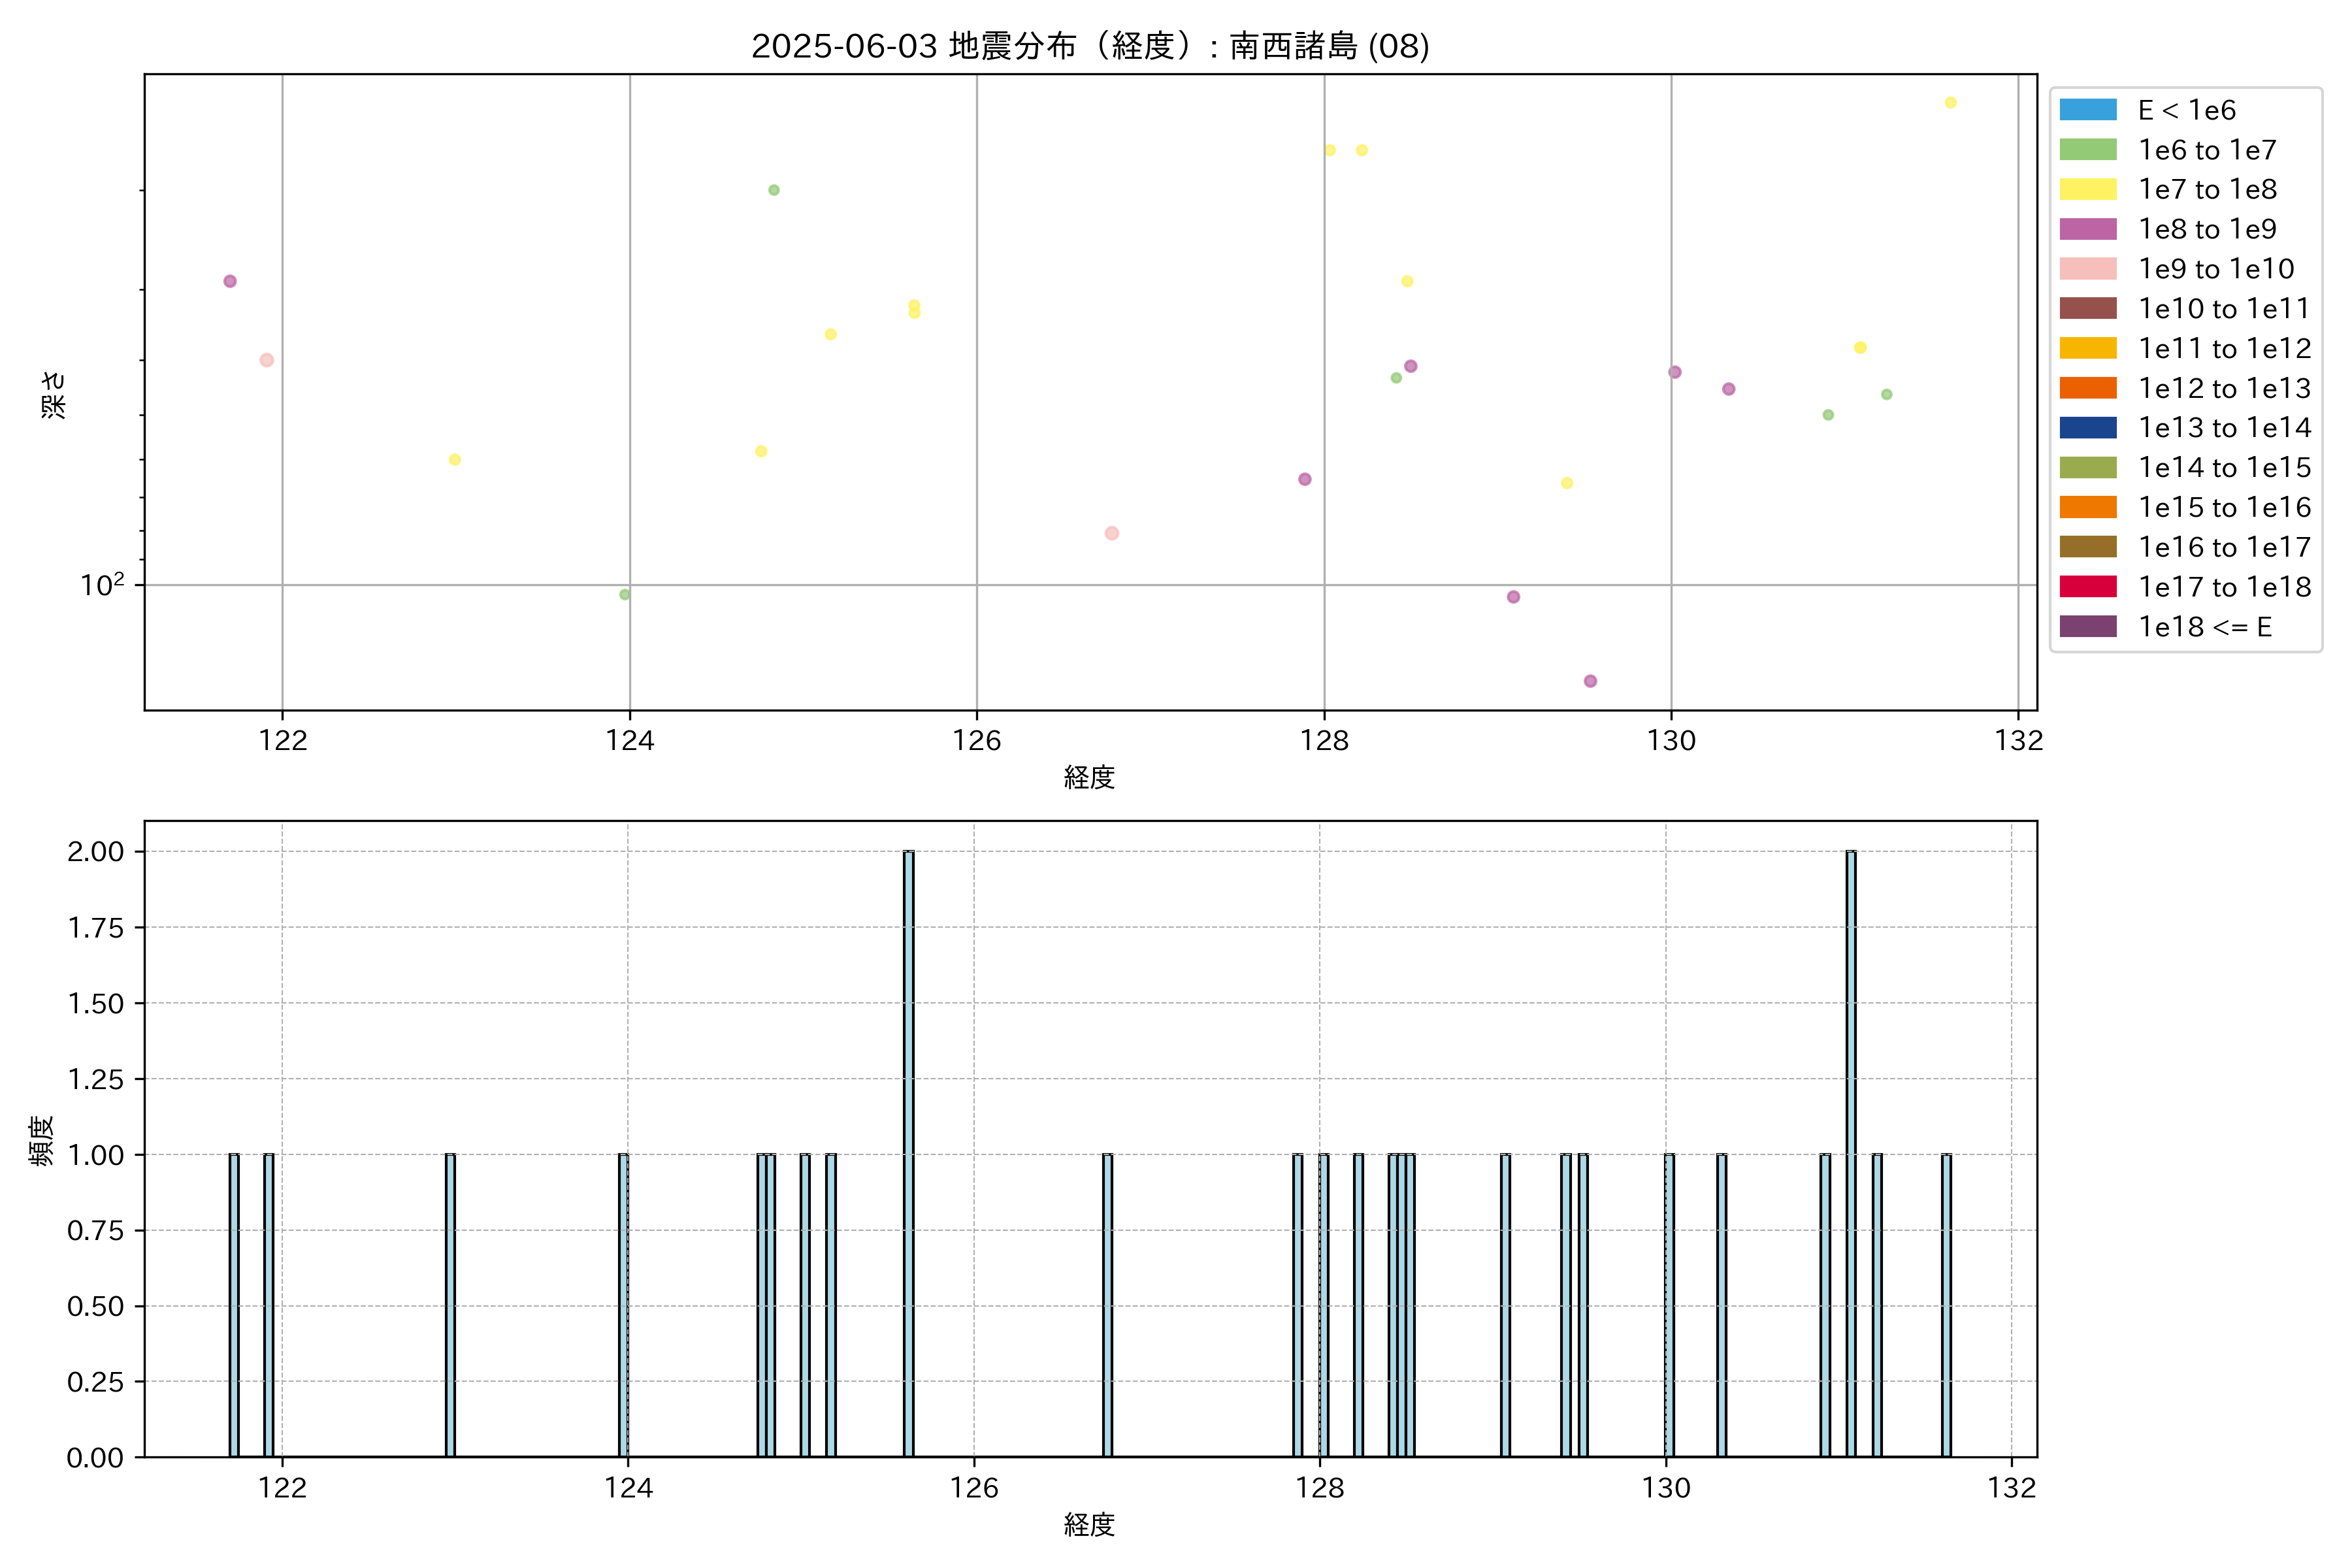This screenshot has width=2352, height=1568.
Task: Click the leftmost histogram bar
Action: [234, 1305]
